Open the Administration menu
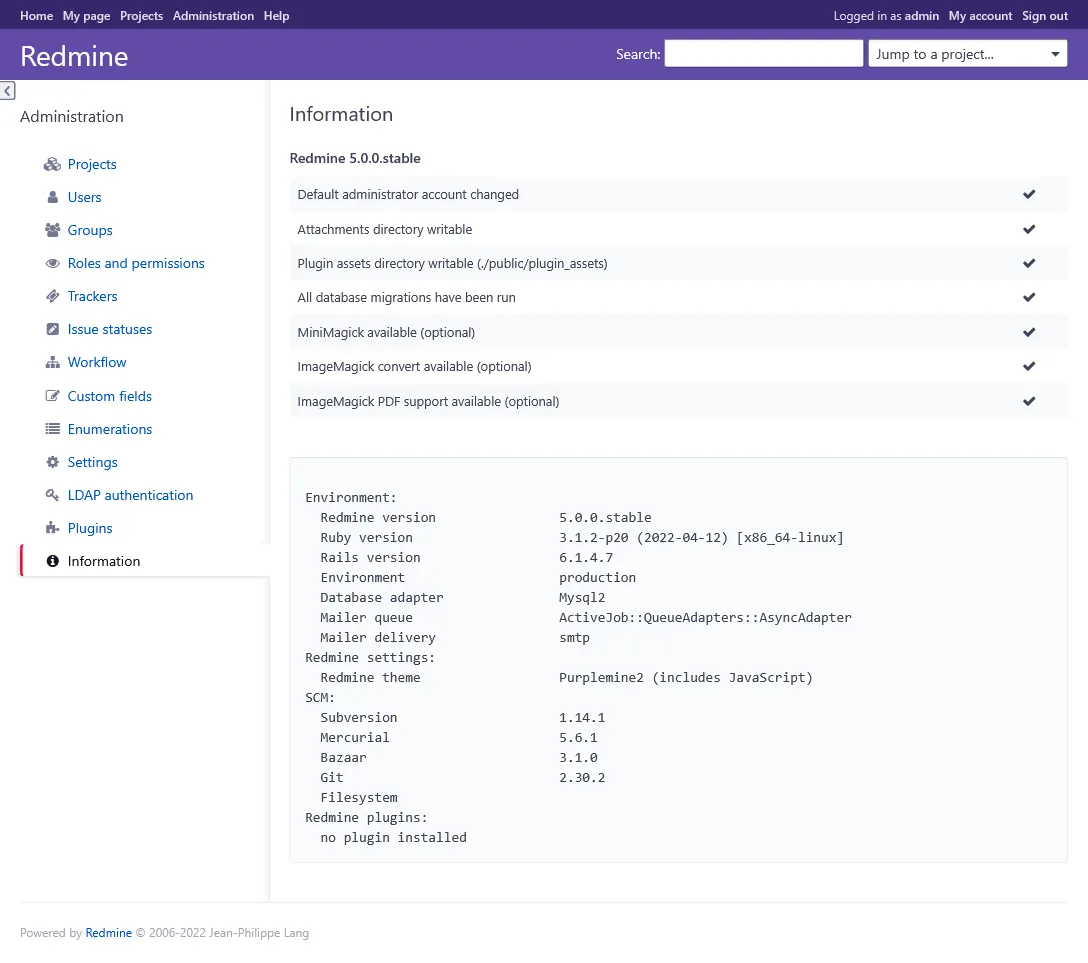Screen dimensions: 1088x963 213,15
